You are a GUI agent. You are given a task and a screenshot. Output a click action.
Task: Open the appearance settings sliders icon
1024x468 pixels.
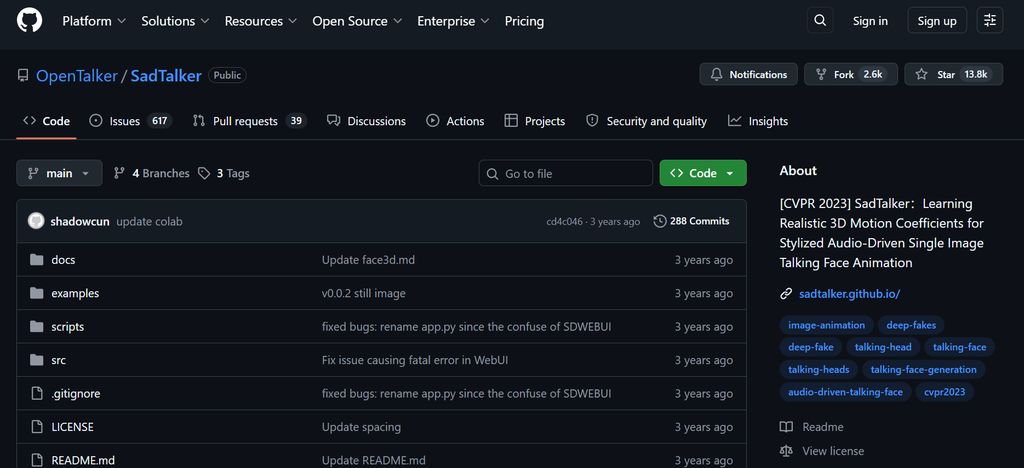(990, 21)
